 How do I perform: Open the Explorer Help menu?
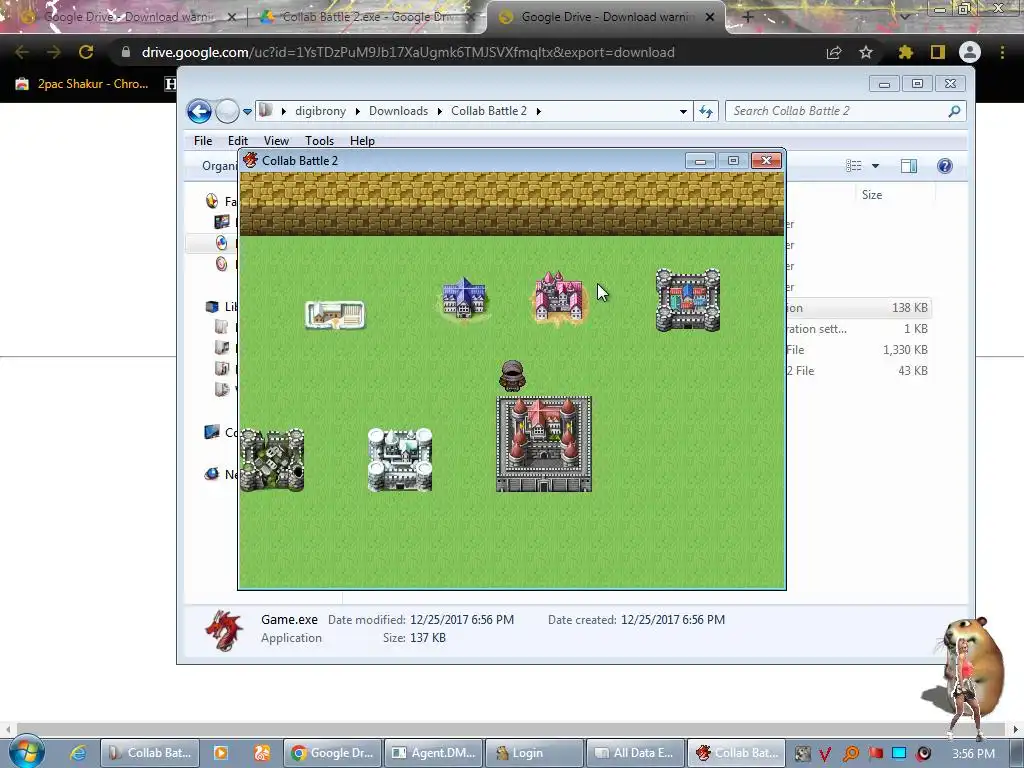[x=362, y=140]
